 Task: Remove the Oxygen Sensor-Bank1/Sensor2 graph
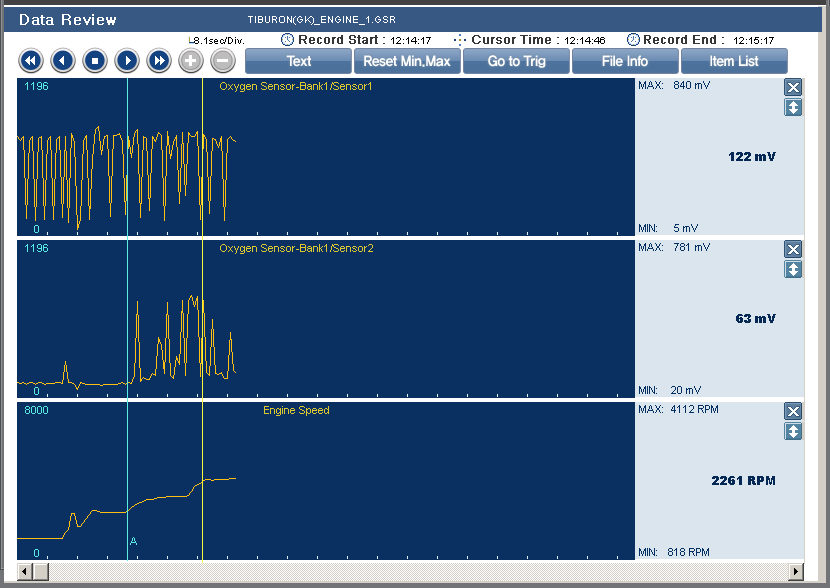(x=793, y=249)
